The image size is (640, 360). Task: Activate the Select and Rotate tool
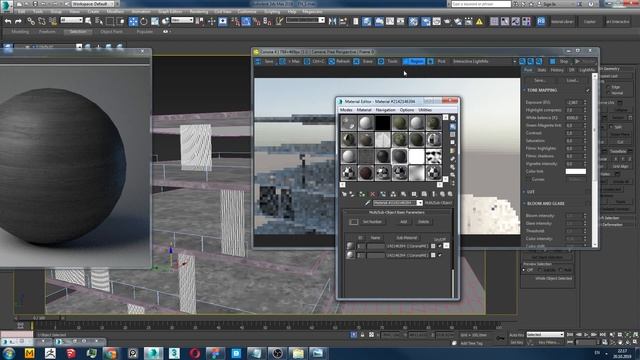[x=144, y=21]
